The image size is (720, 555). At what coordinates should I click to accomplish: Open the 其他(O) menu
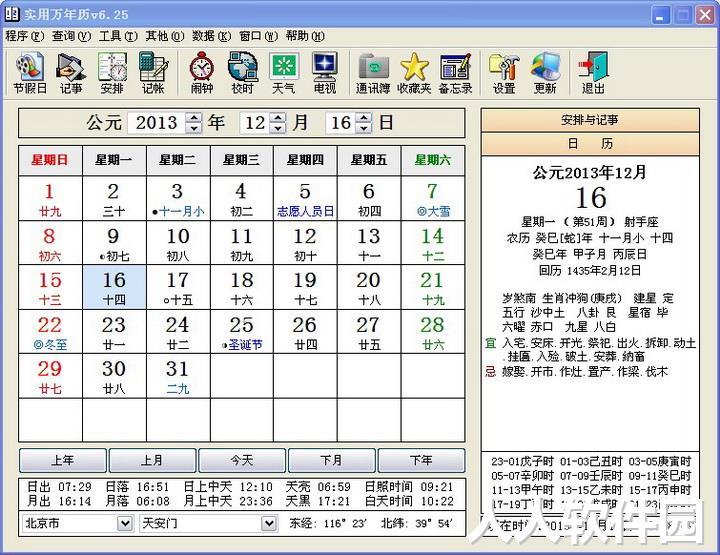tap(164, 36)
